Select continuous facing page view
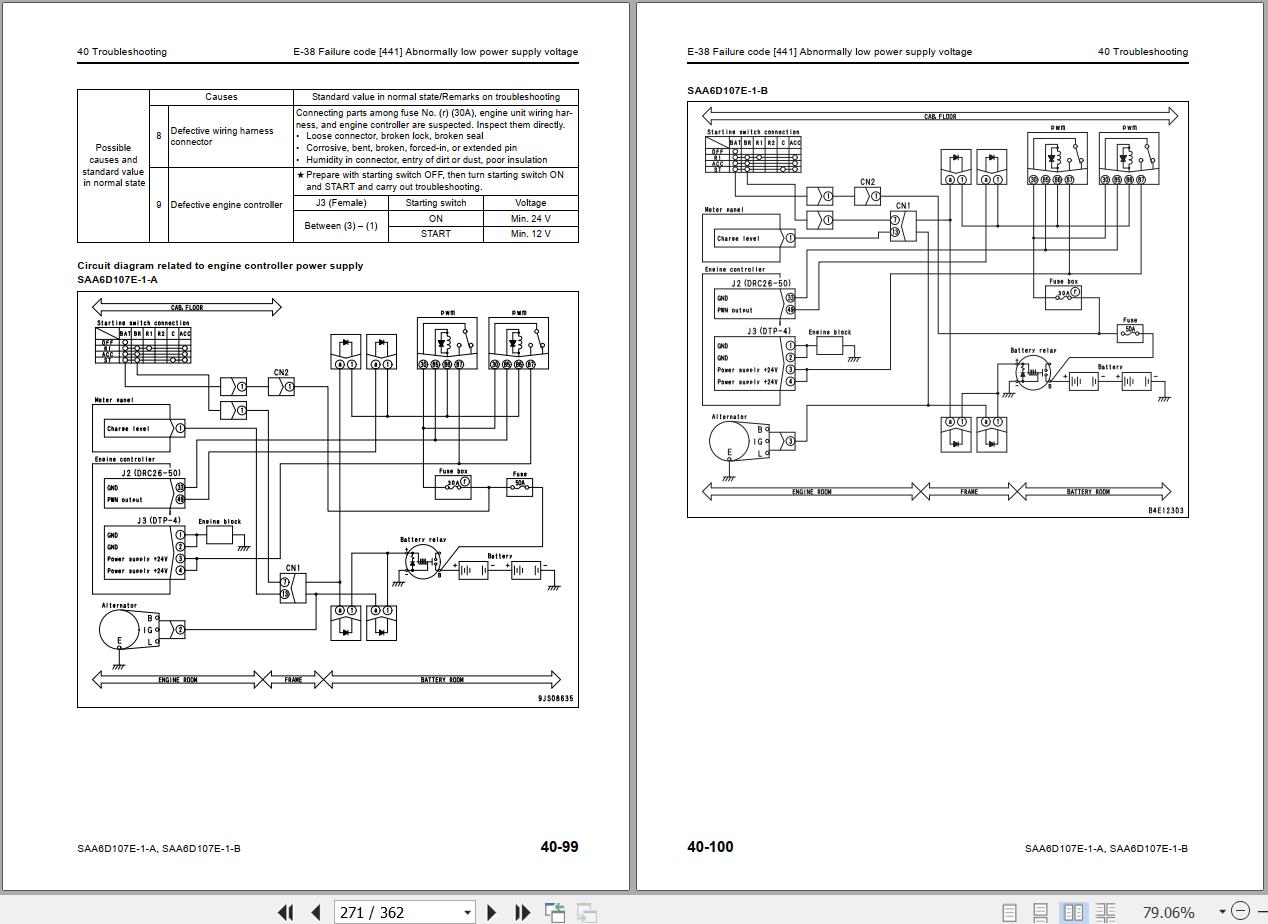The height and width of the screenshot is (924, 1268). point(1105,912)
